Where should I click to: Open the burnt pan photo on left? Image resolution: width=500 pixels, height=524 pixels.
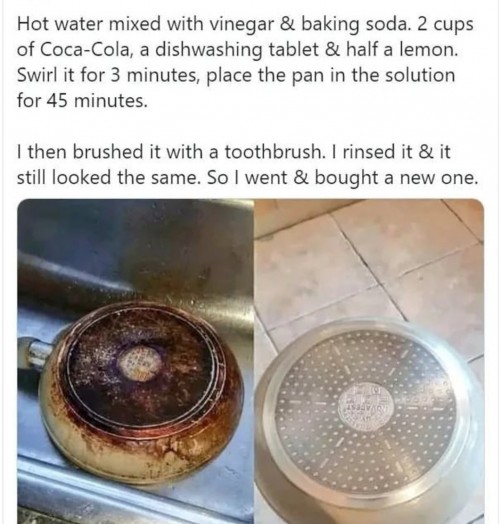(x=135, y=361)
